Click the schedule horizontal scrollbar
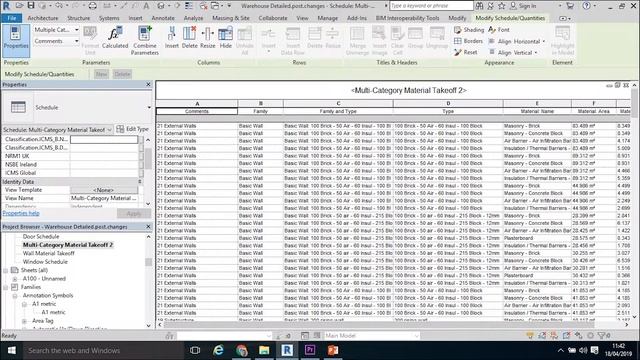Image resolution: width=640 pixels, height=360 pixels. [x=378, y=325]
